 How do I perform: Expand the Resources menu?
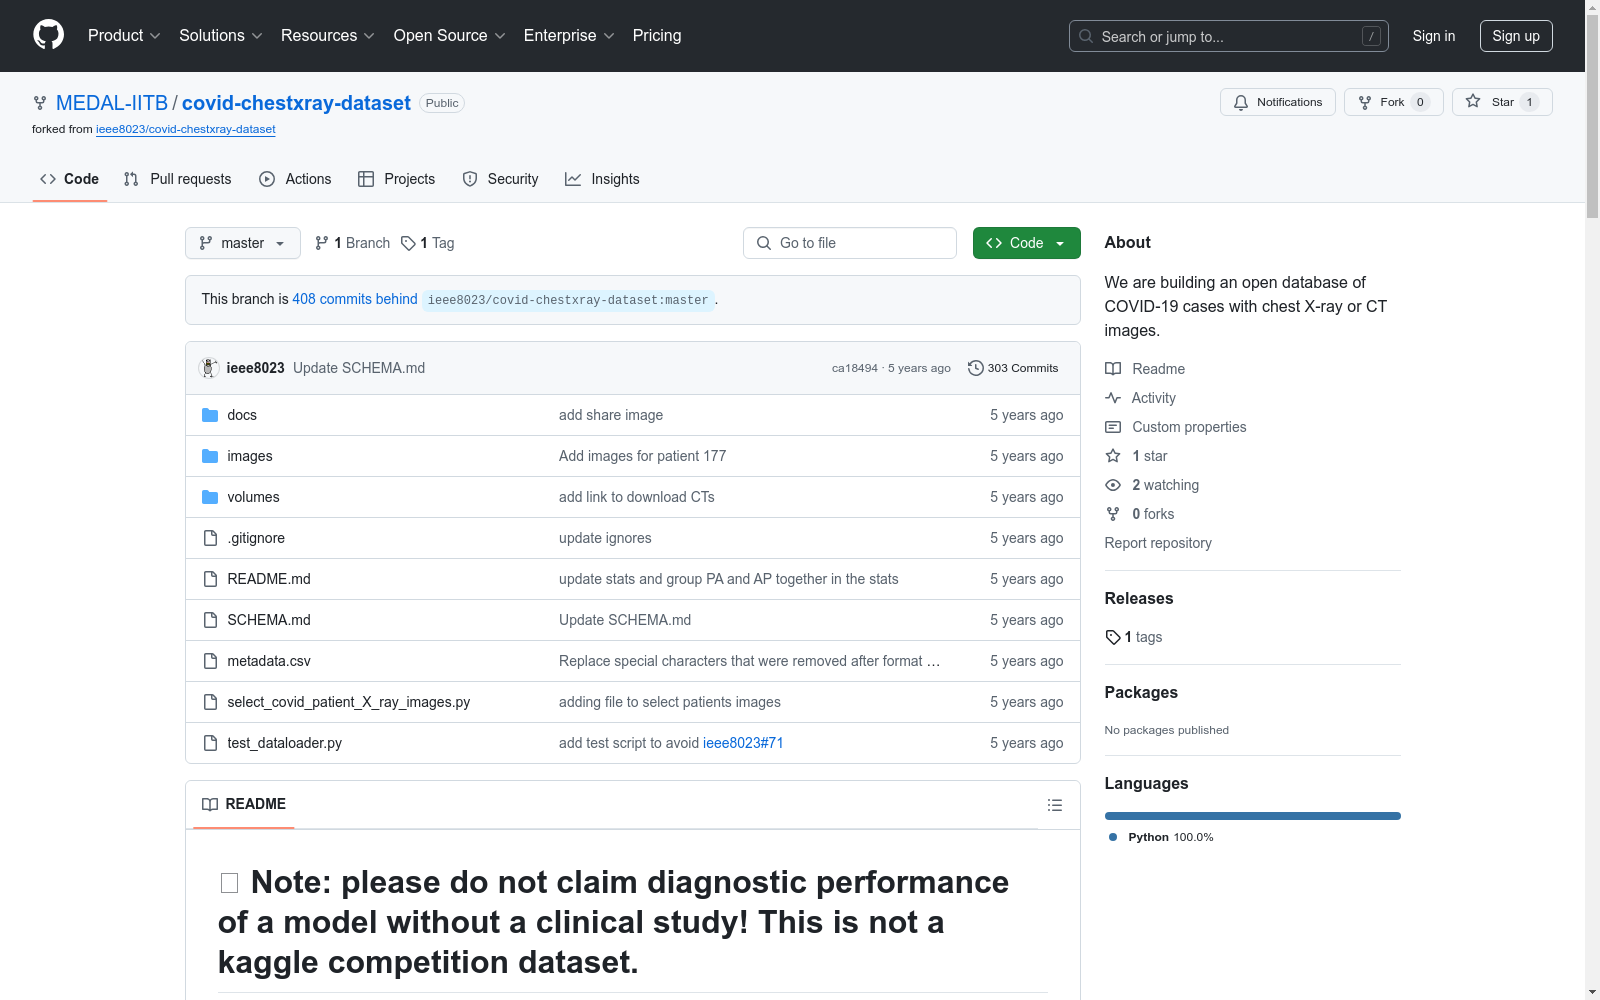click(328, 35)
